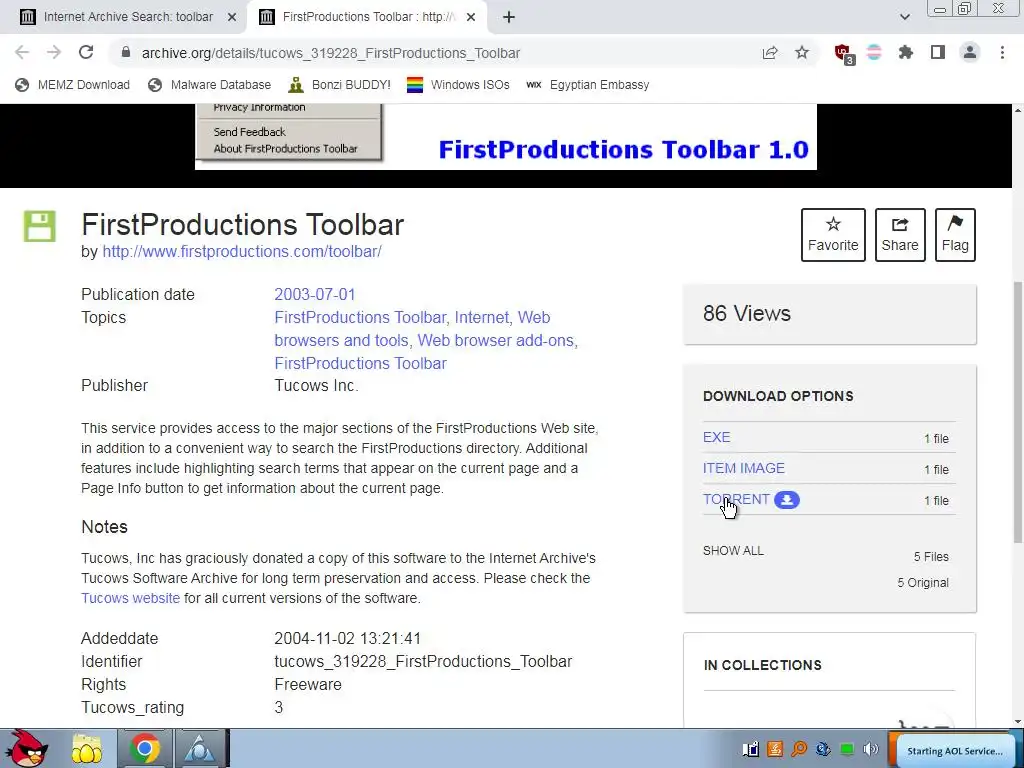Open the Extensions puzzle-piece menu
Screen dimensions: 1024x768
click(906, 53)
